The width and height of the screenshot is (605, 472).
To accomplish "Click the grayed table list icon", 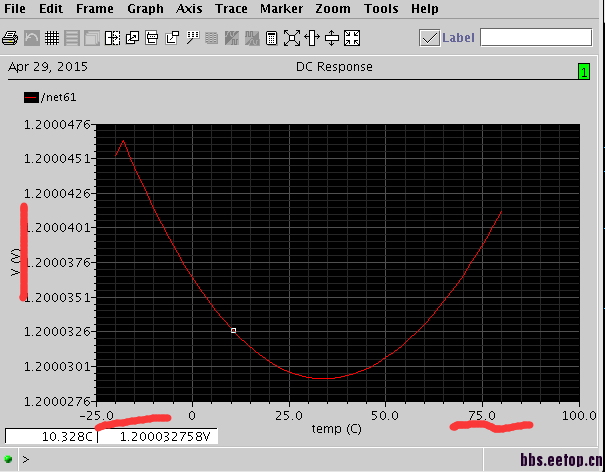I will point(211,38).
